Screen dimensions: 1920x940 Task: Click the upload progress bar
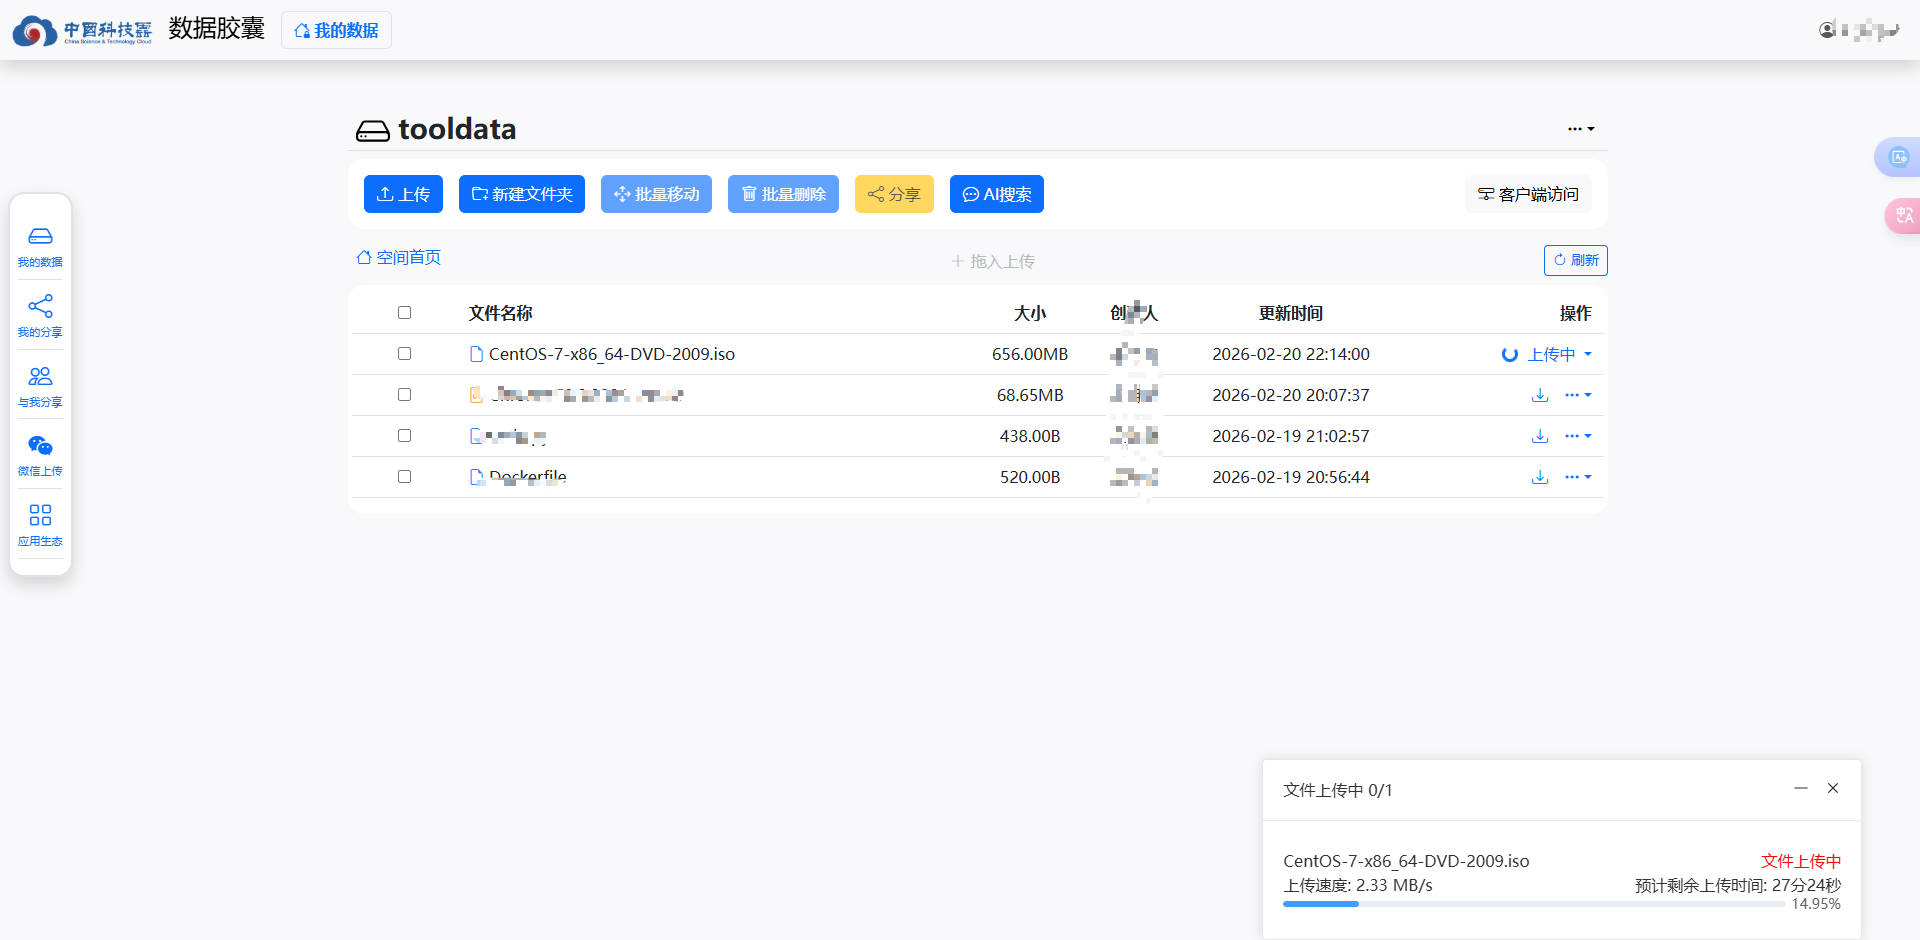coord(1533,904)
